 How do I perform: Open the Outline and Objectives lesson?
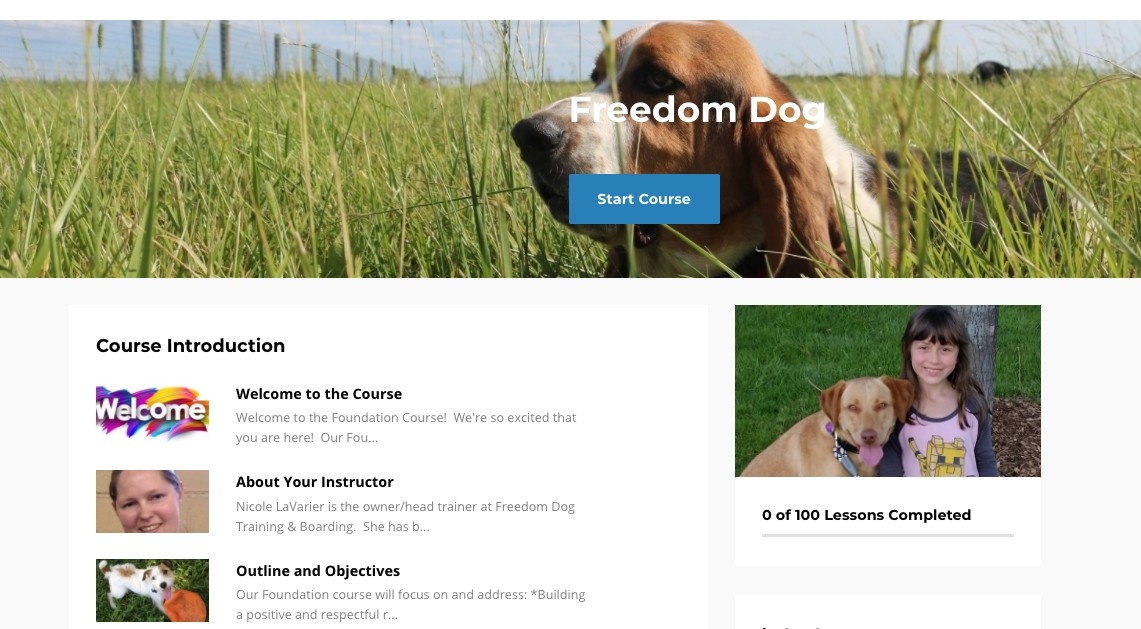tap(318, 571)
